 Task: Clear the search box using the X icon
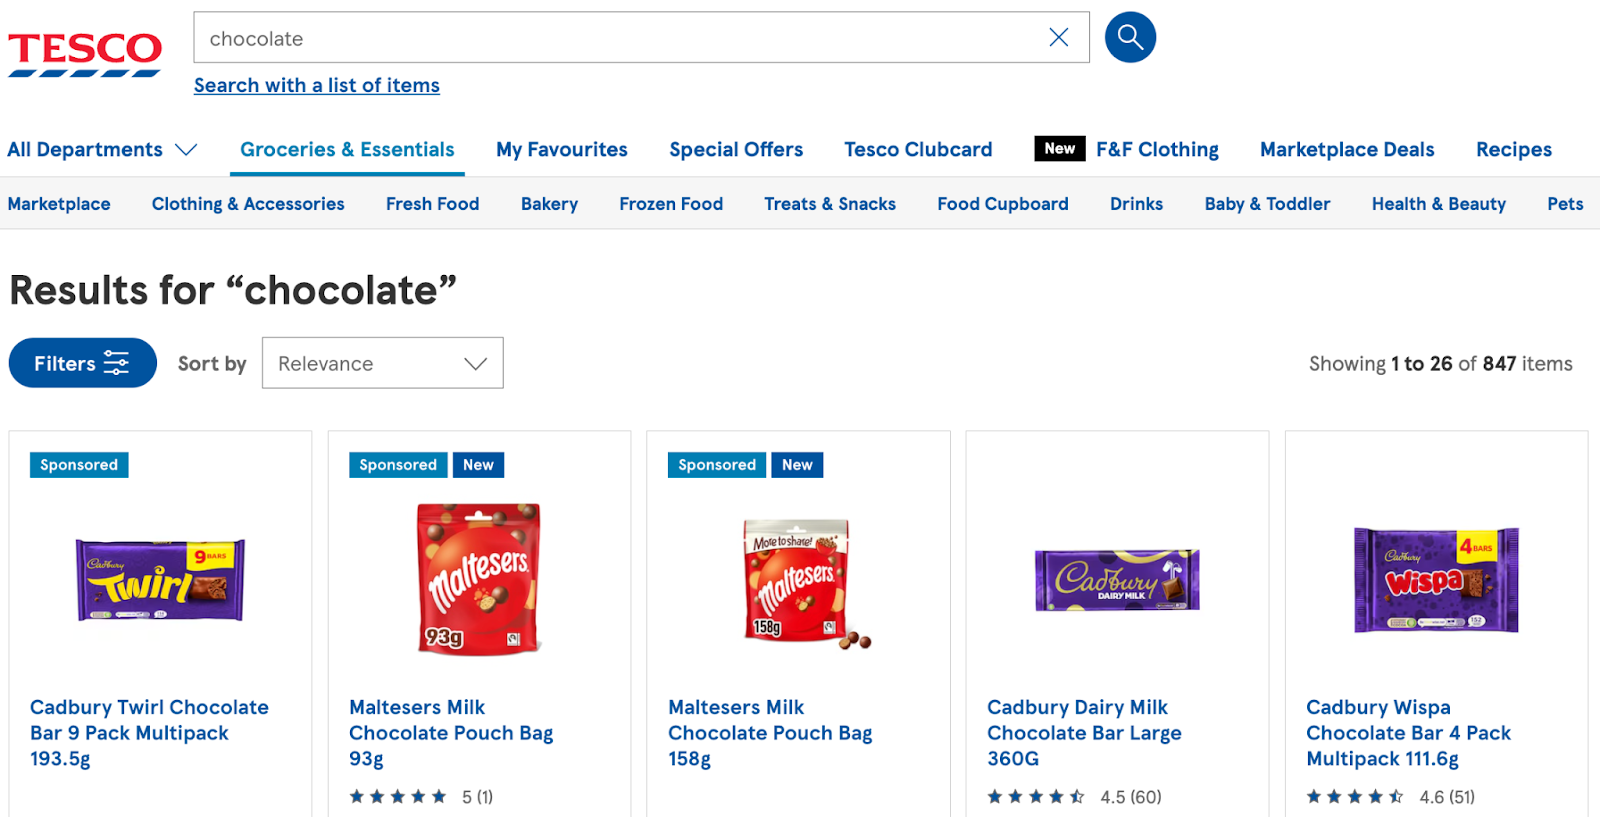coord(1059,37)
